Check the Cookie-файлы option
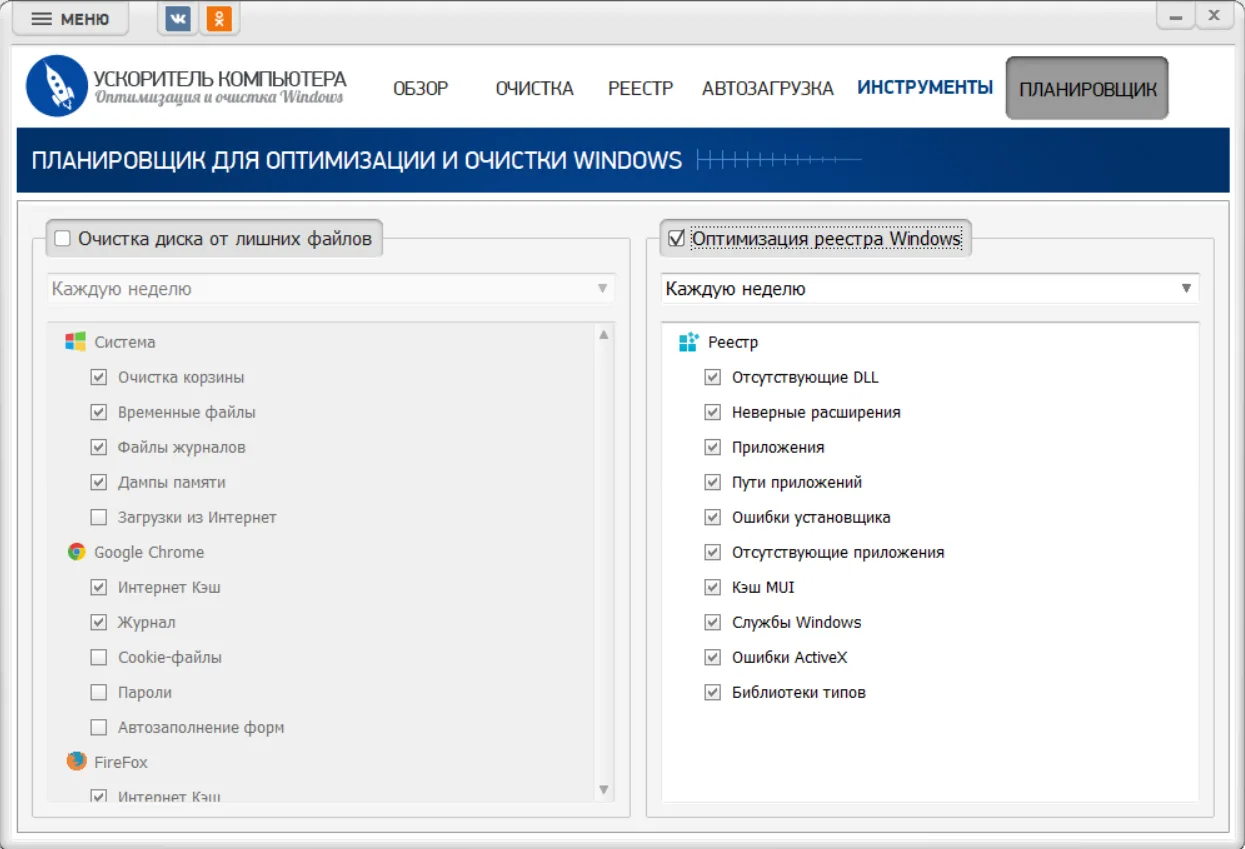1245x849 pixels. click(x=98, y=657)
